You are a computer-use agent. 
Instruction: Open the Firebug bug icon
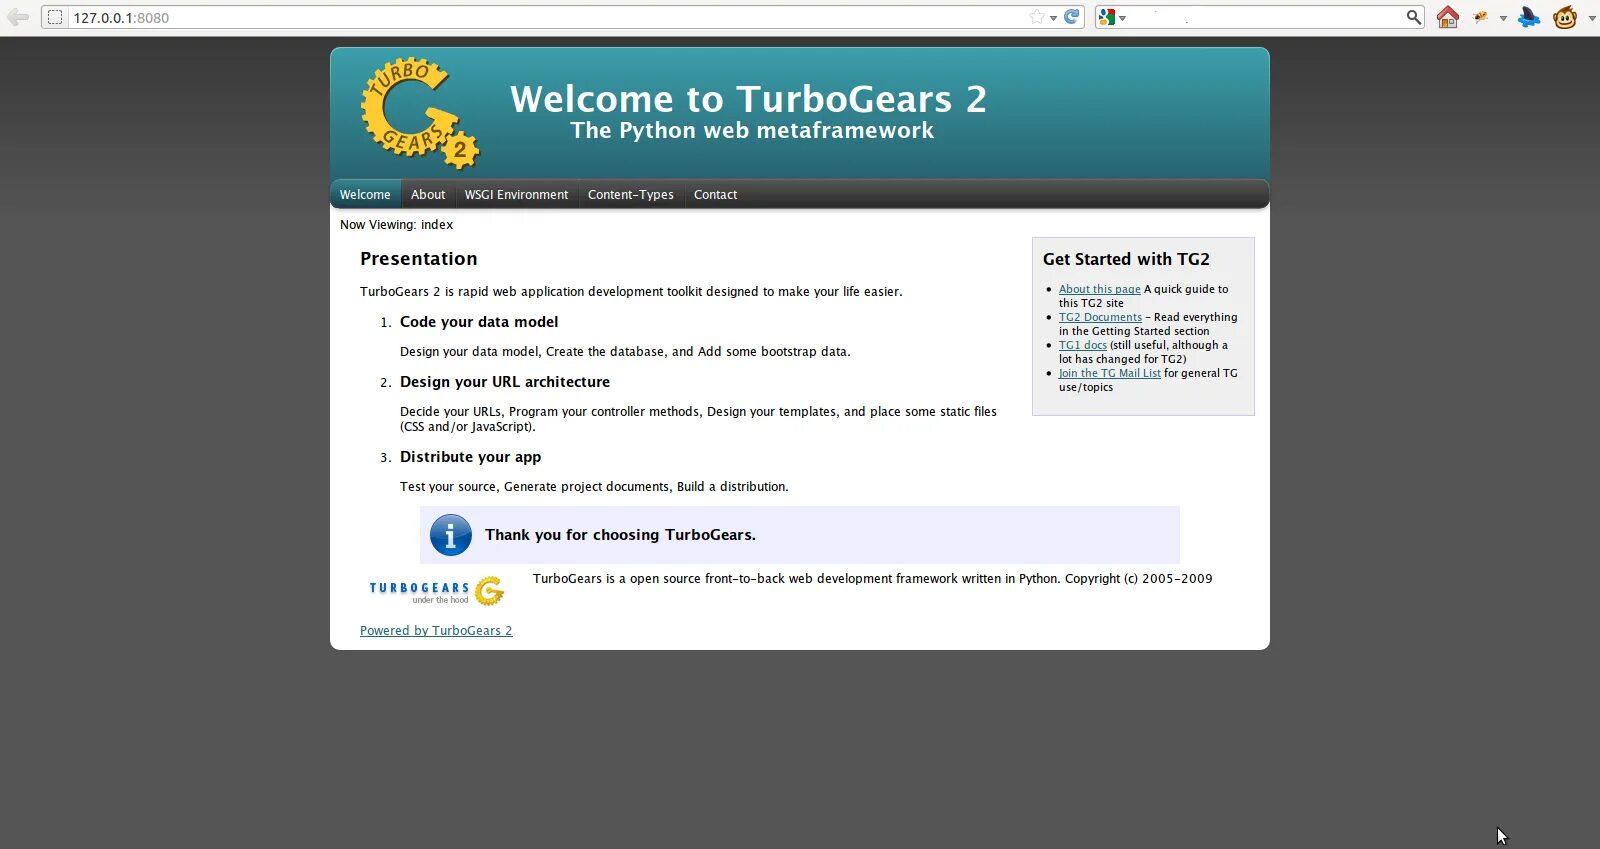tap(1482, 17)
